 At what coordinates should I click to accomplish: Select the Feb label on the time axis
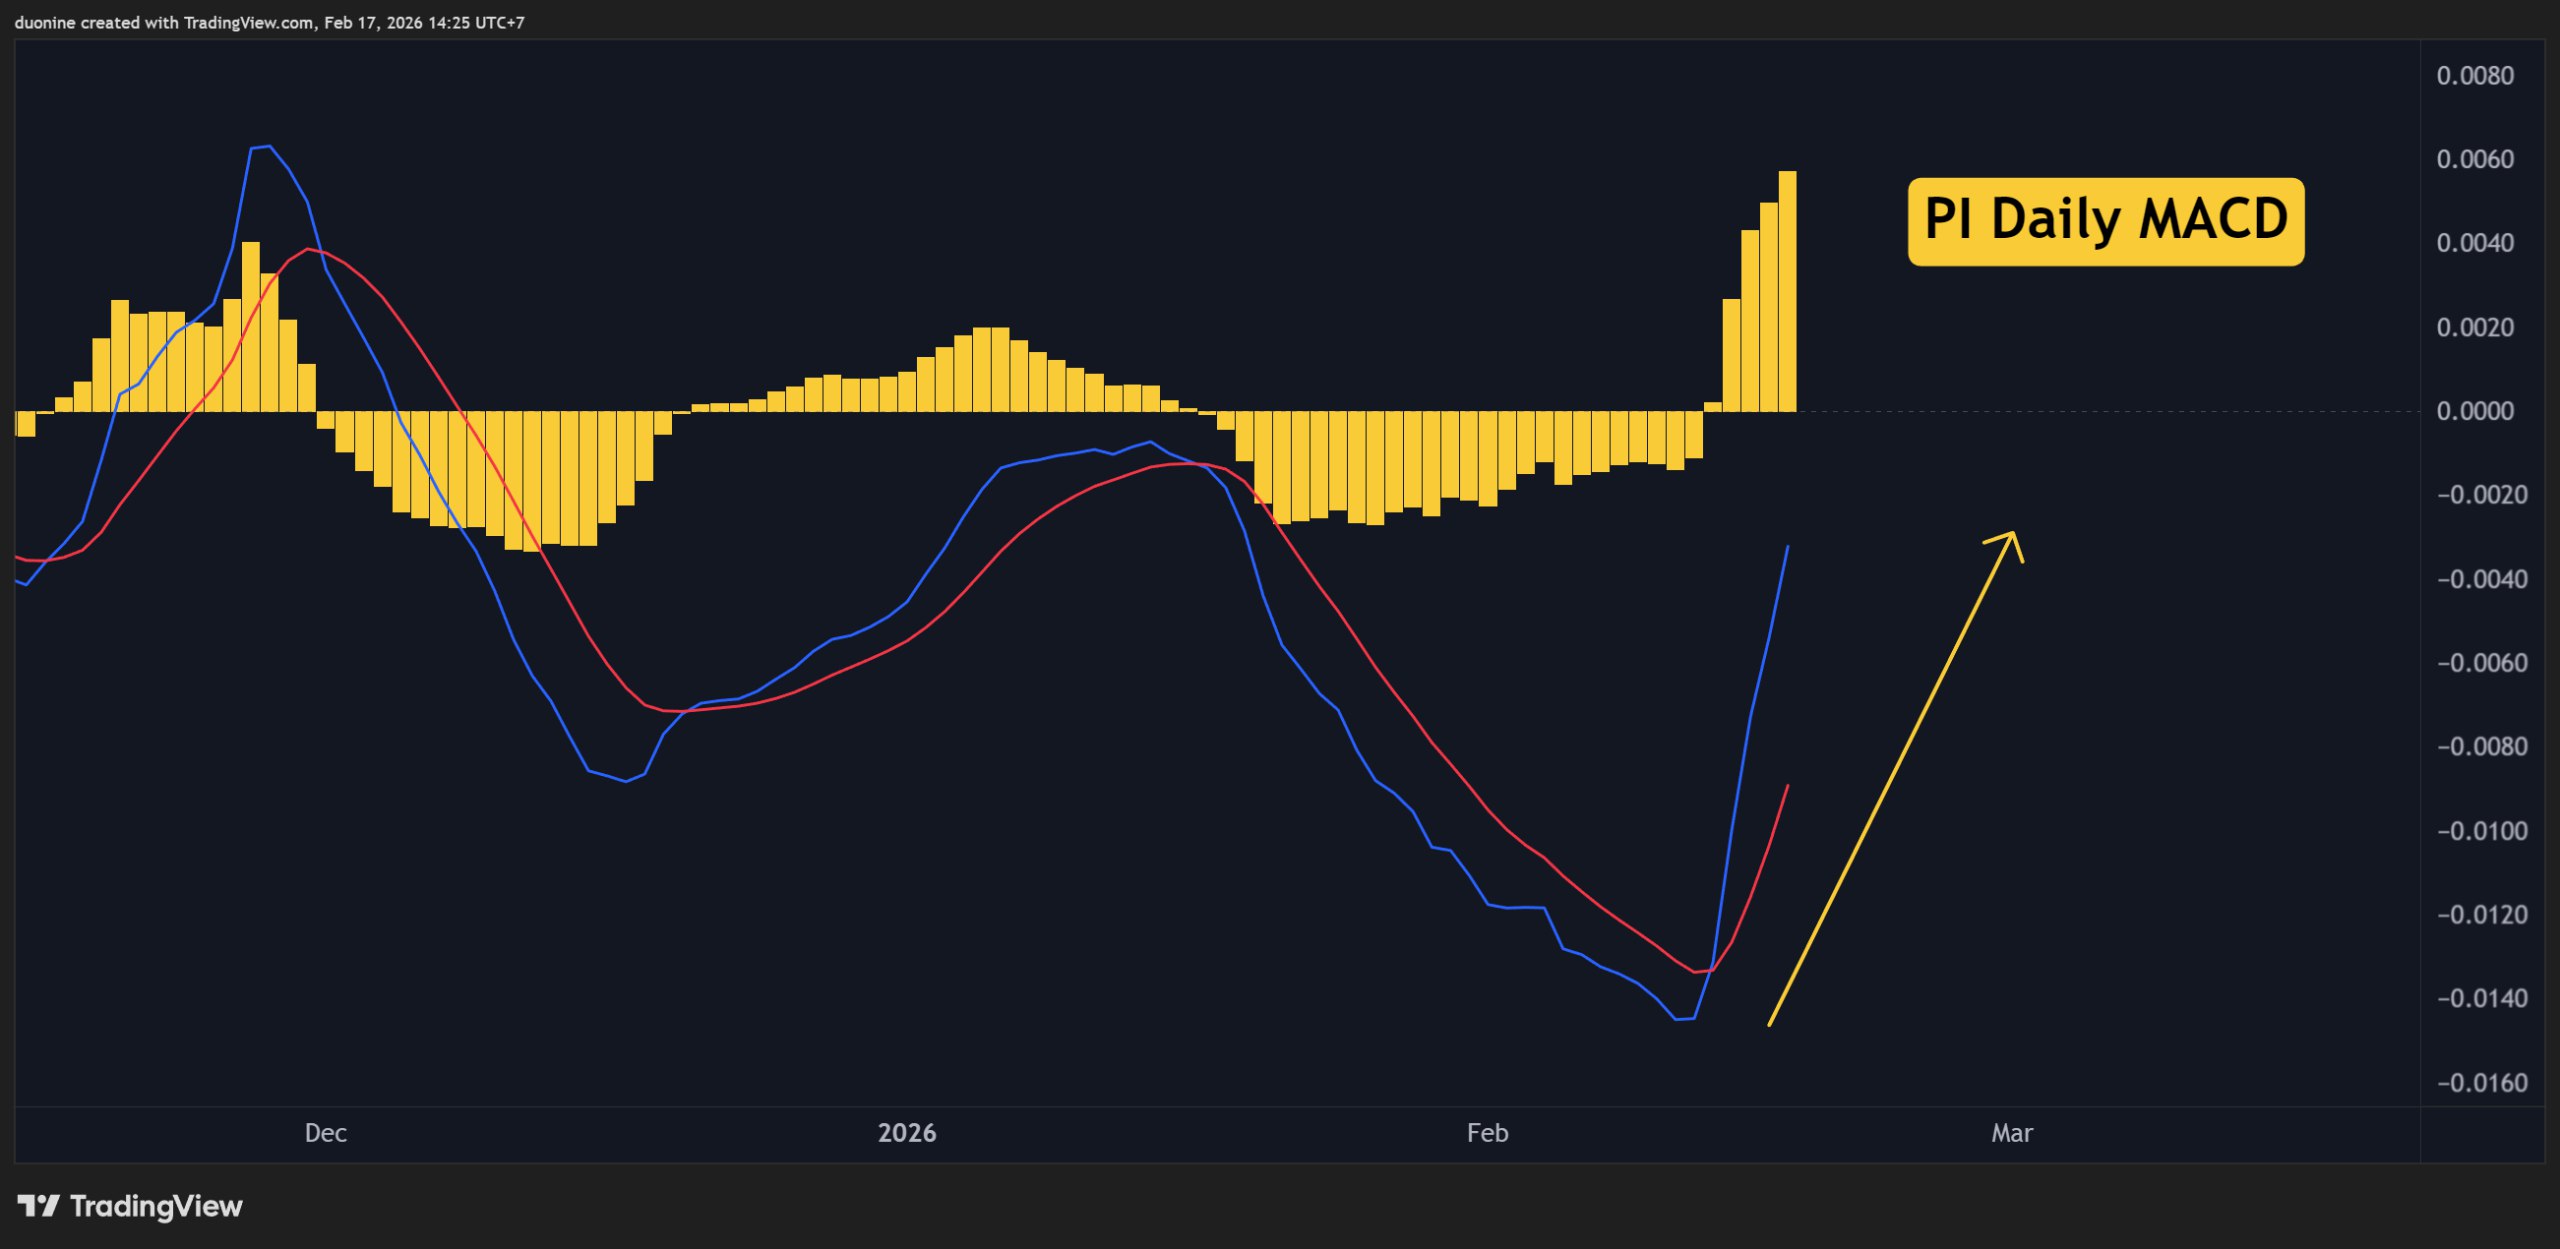click(1487, 1133)
